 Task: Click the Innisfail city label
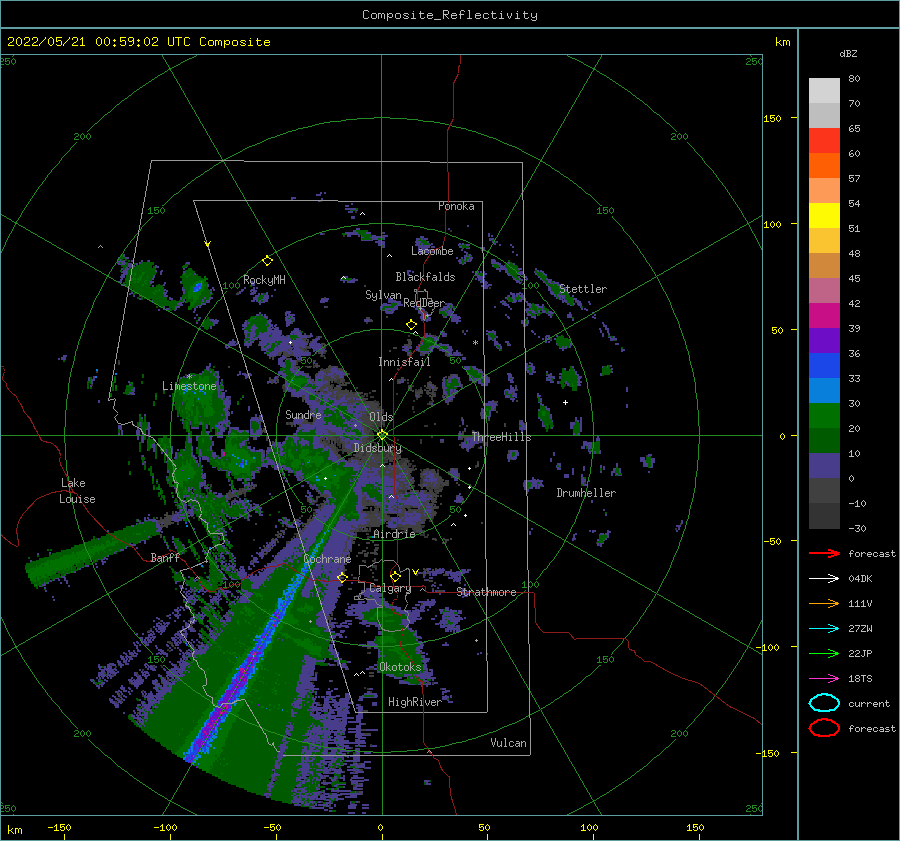pos(404,362)
